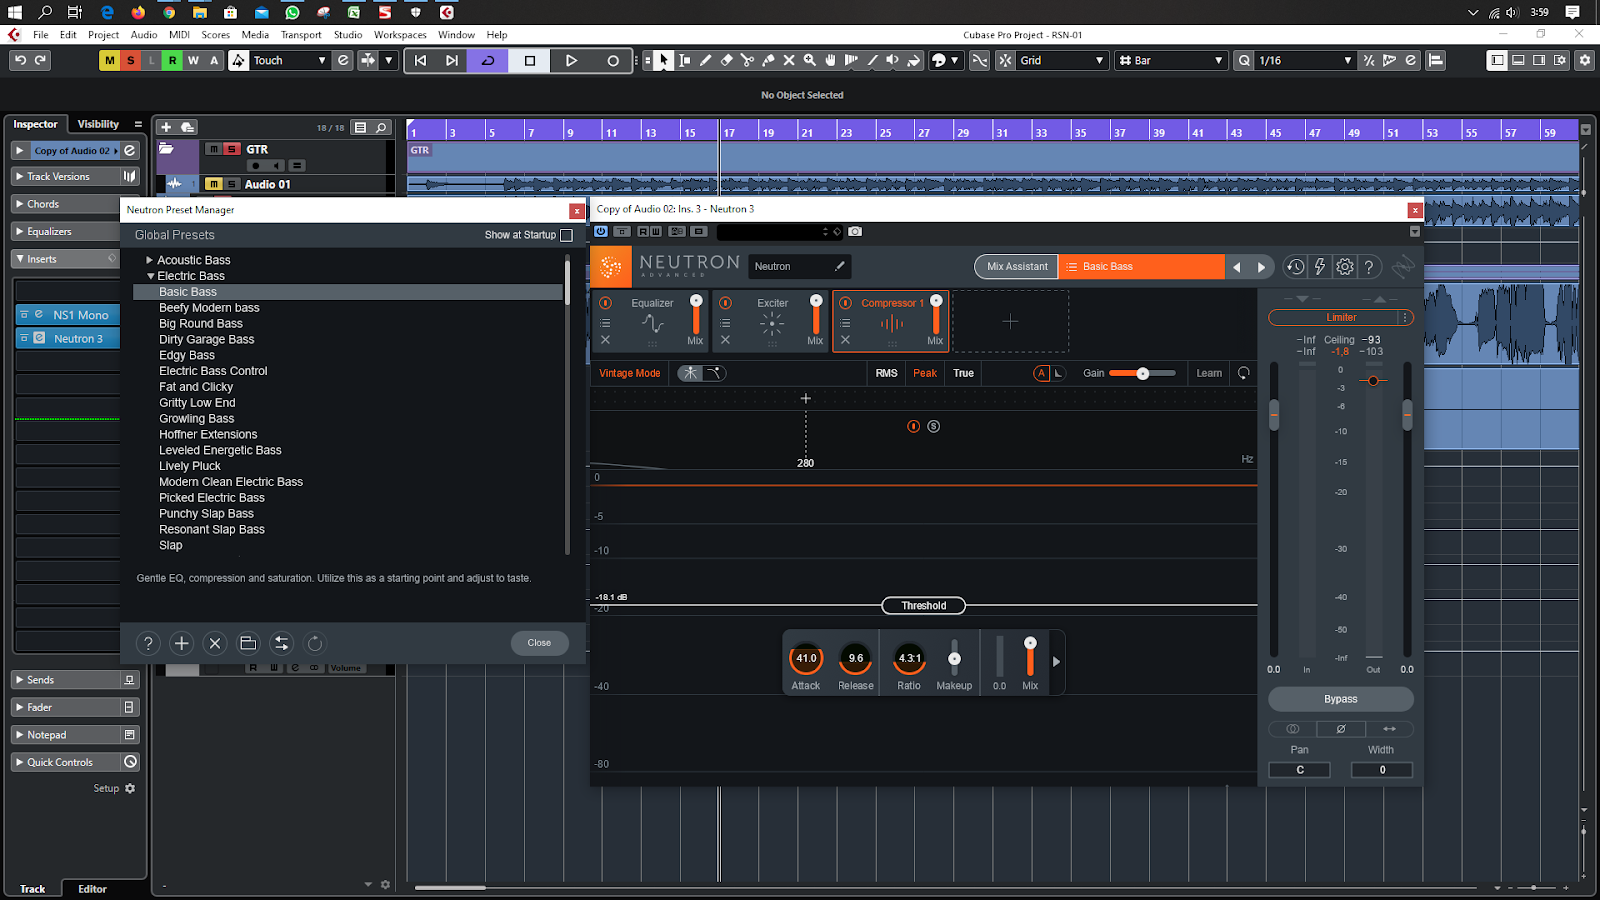Select the Zoom magnifier tool
The height and width of the screenshot is (900, 1600).
point(810,60)
